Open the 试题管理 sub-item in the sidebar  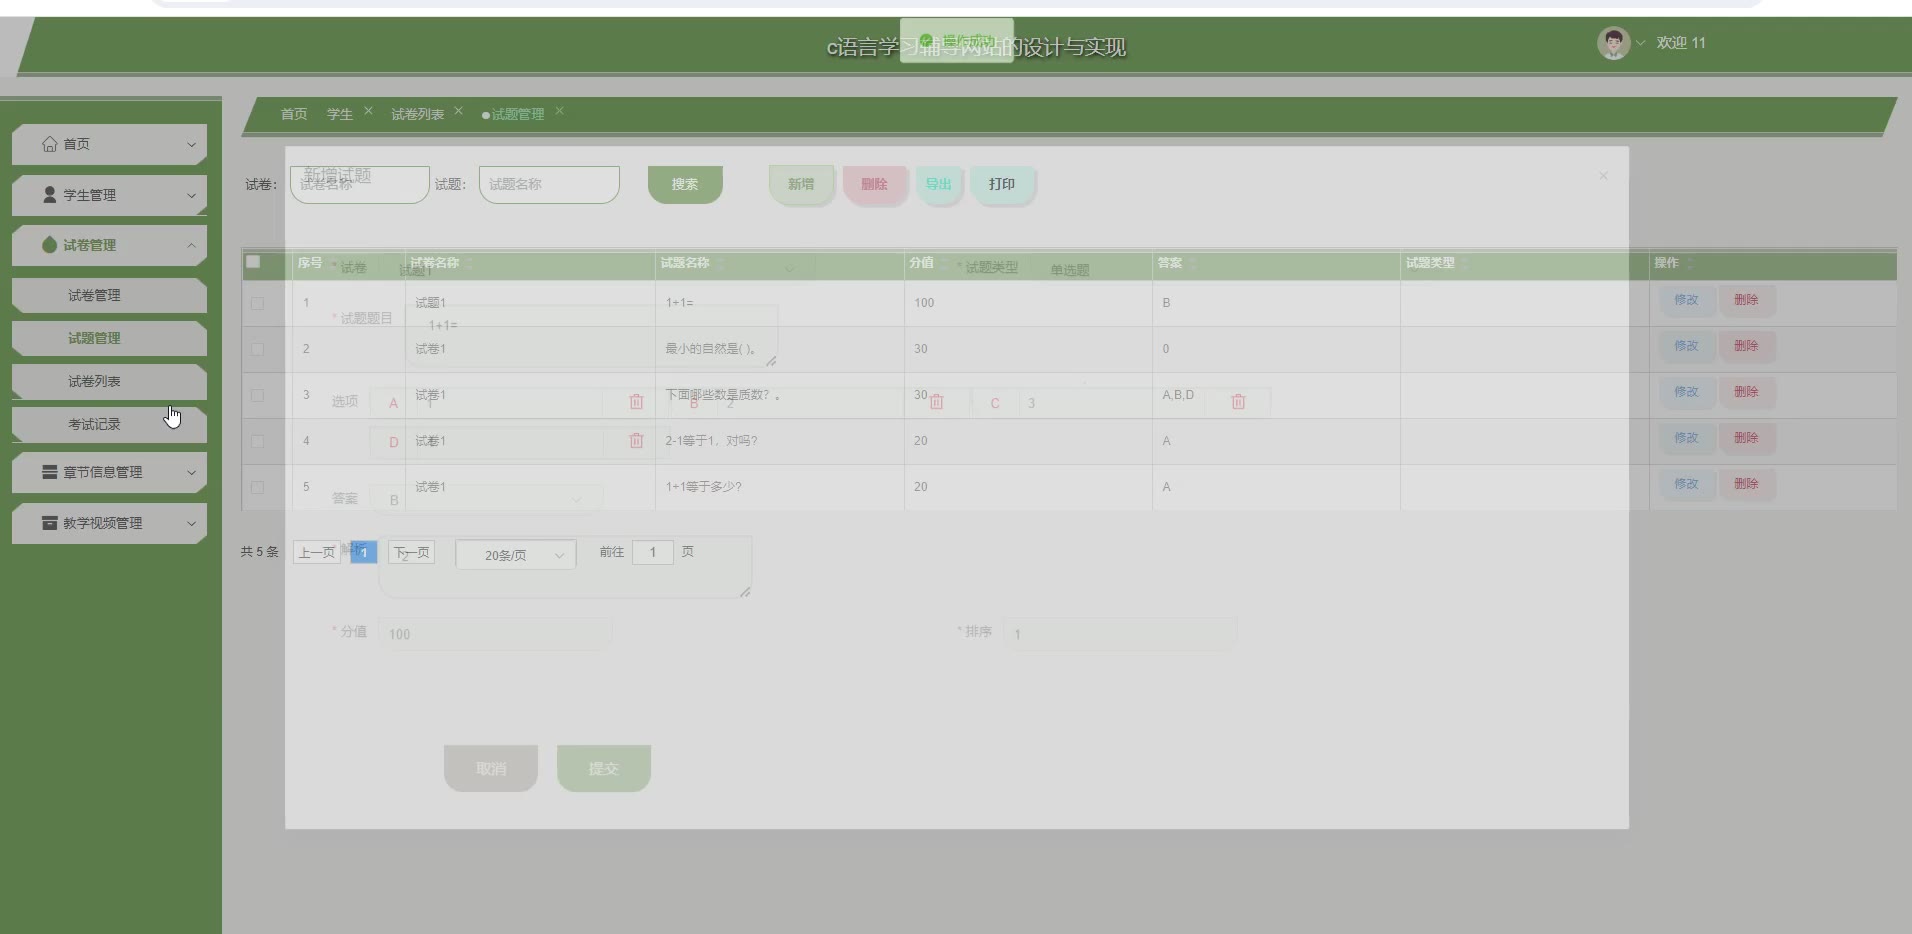coord(109,338)
